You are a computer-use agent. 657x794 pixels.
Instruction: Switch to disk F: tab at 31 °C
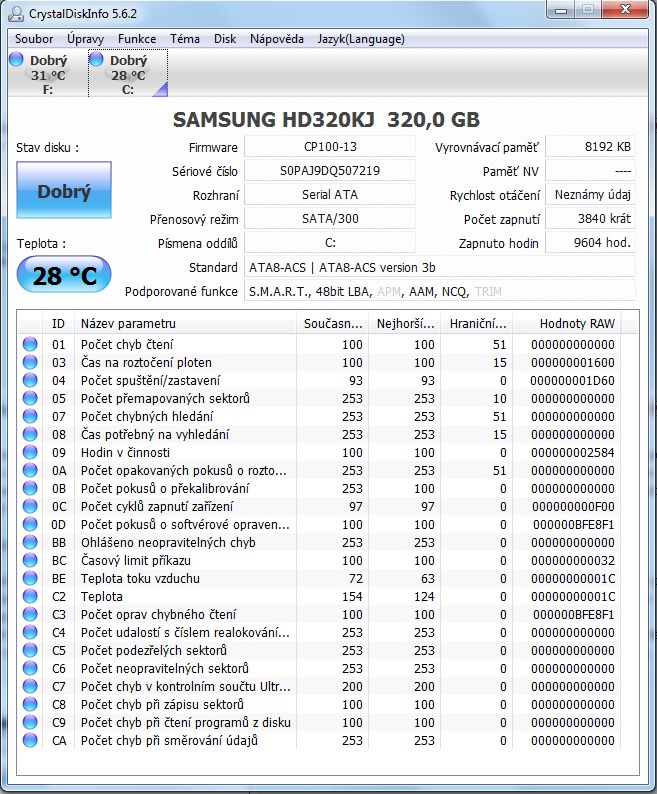[48, 74]
